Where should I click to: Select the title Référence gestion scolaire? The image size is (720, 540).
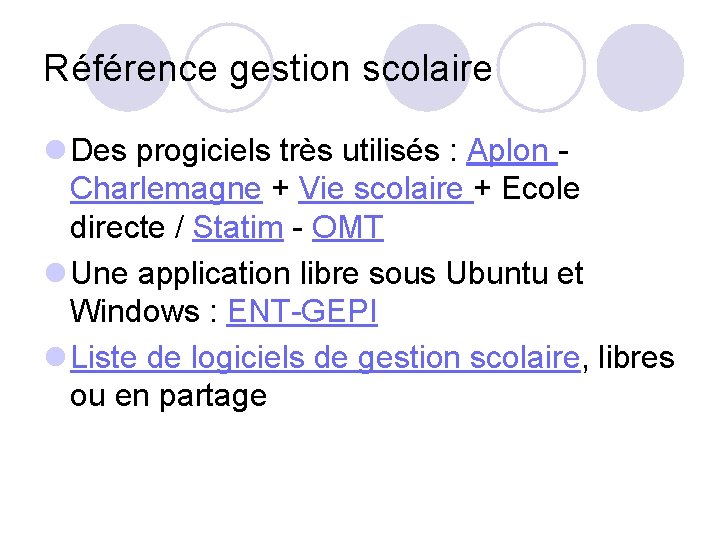(268, 69)
